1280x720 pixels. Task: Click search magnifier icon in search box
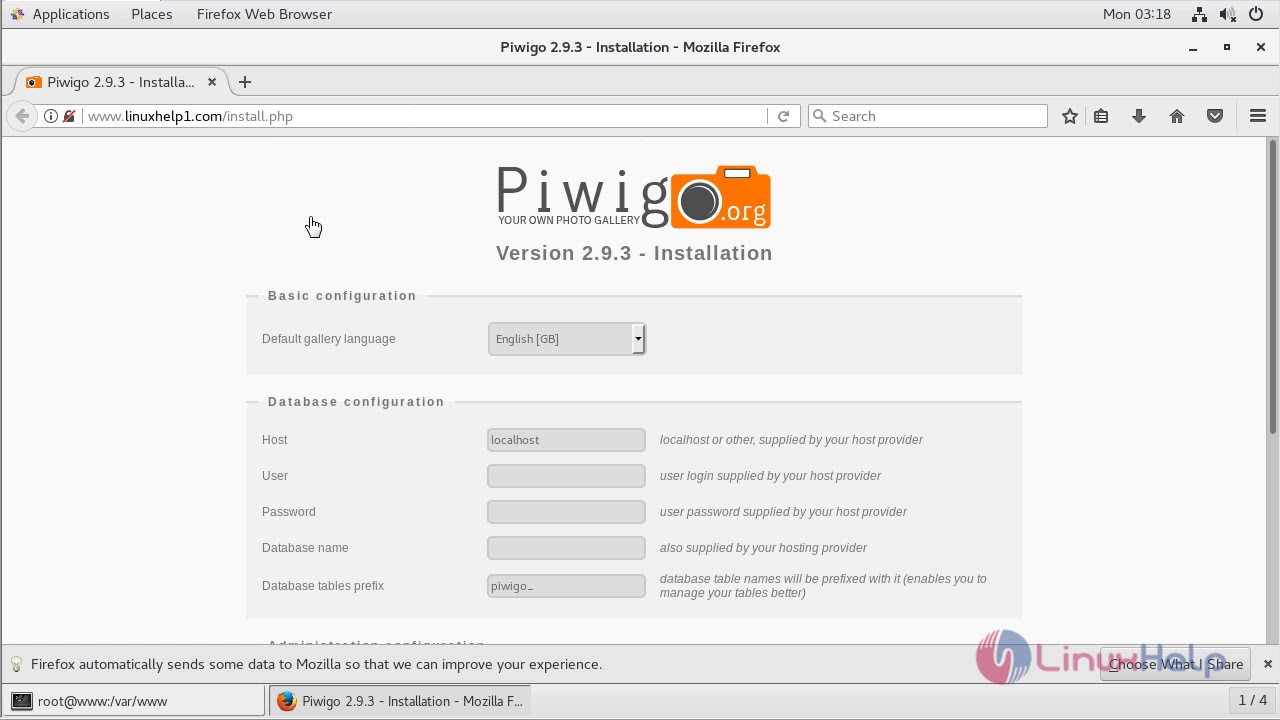(820, 116)
